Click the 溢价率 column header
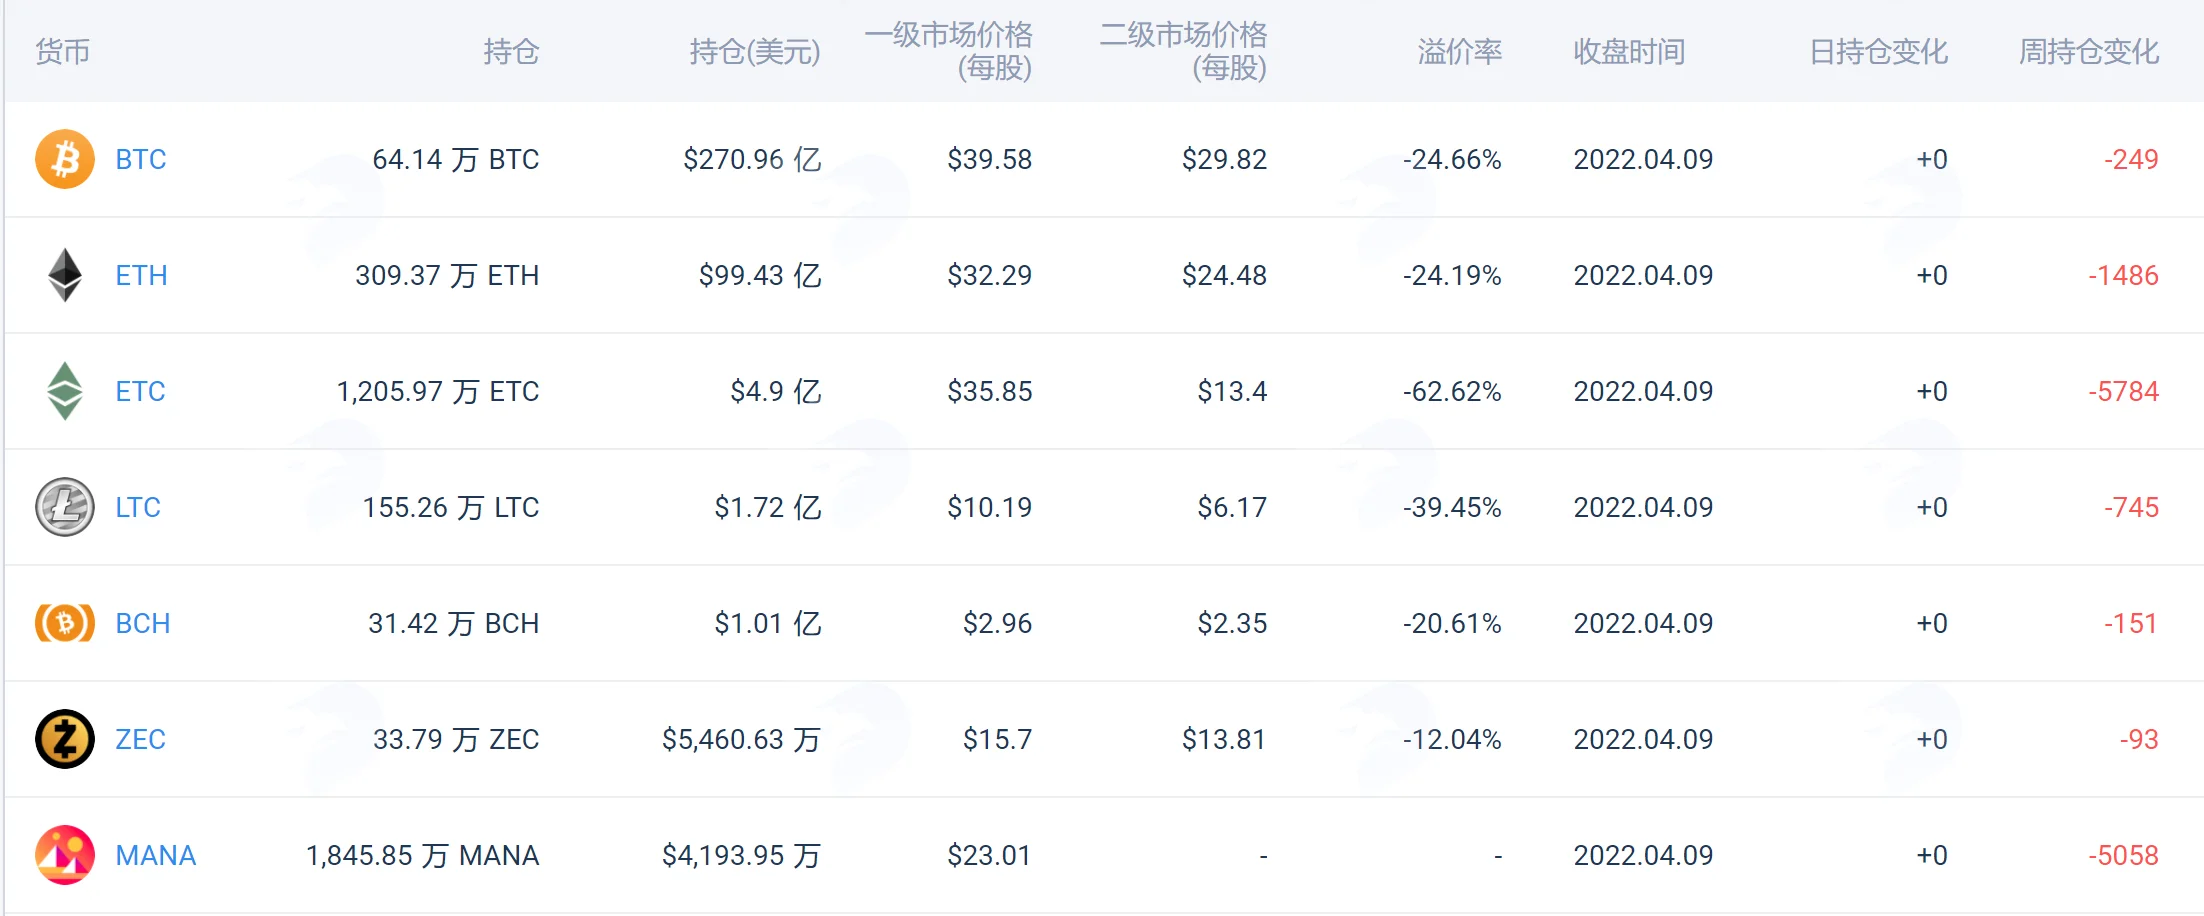2204x916 pixels. [1459, 51]
